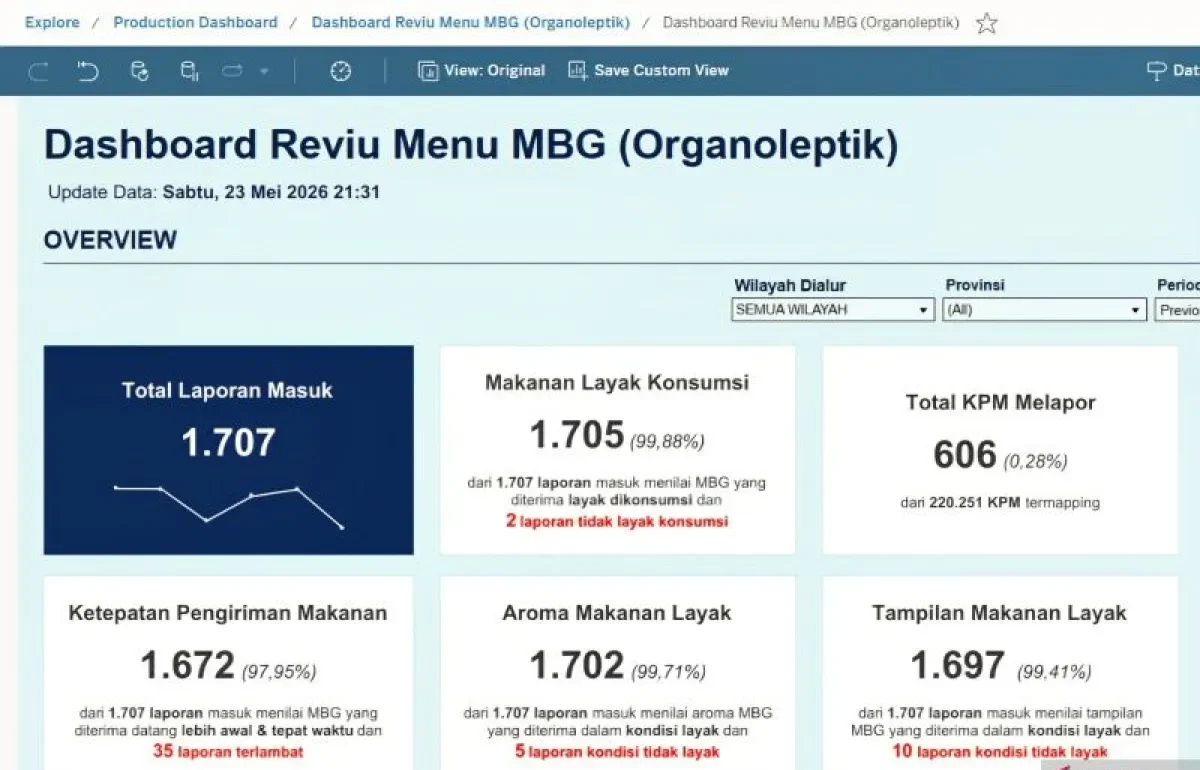
Task: Open the Wilayah Dialur dropdown
Action: pos(832,310)
